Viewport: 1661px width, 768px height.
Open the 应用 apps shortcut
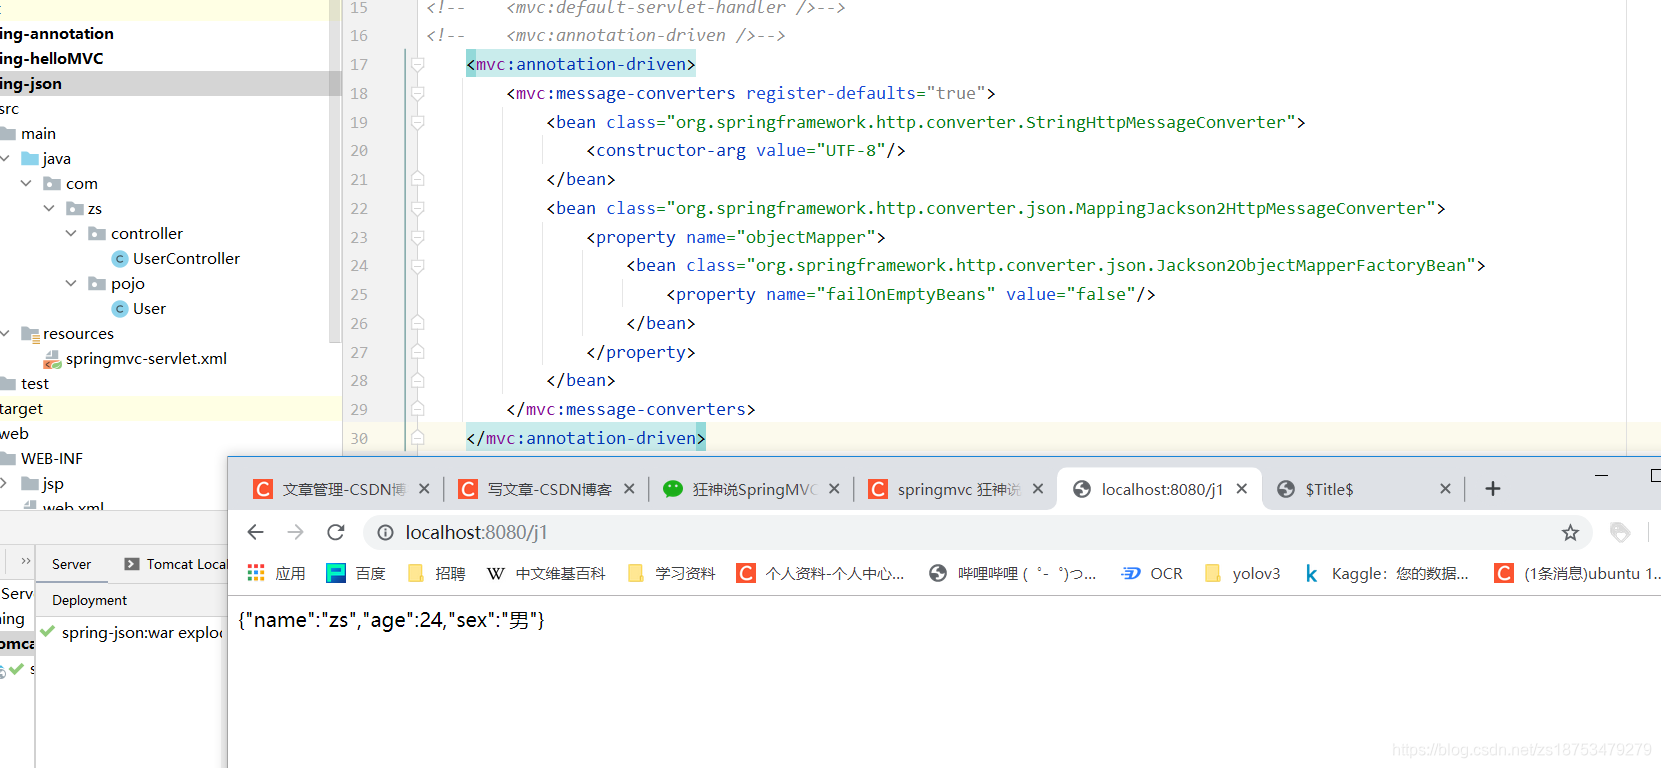tap(276, 573)
